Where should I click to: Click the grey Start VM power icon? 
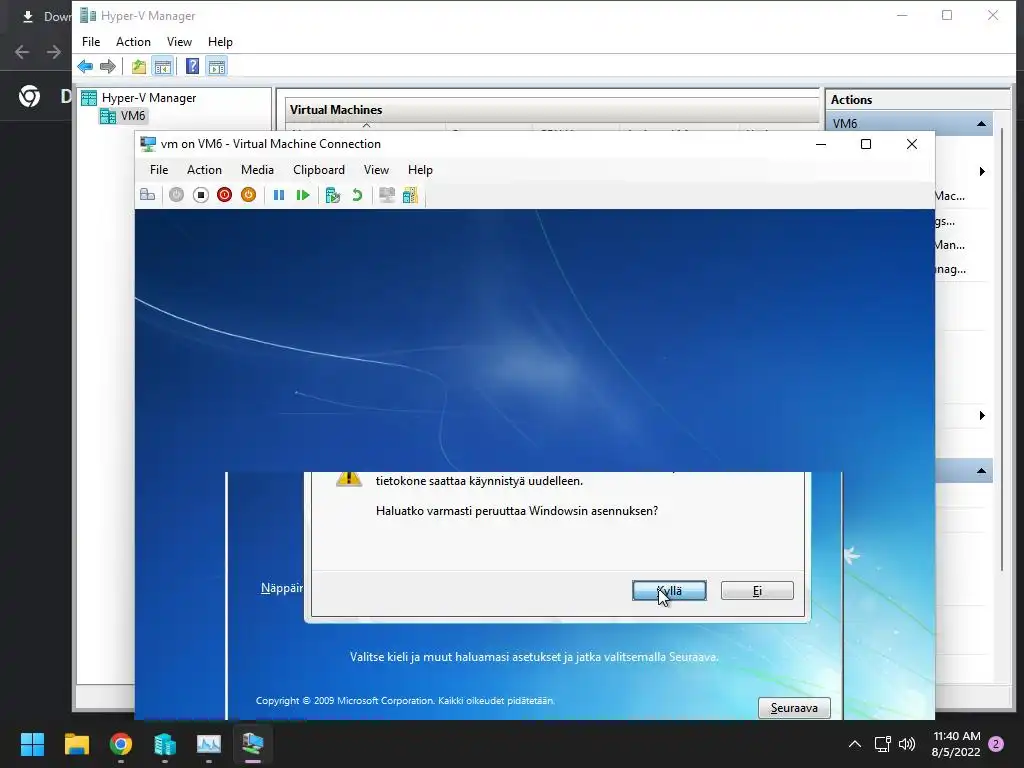coord(176,195)
